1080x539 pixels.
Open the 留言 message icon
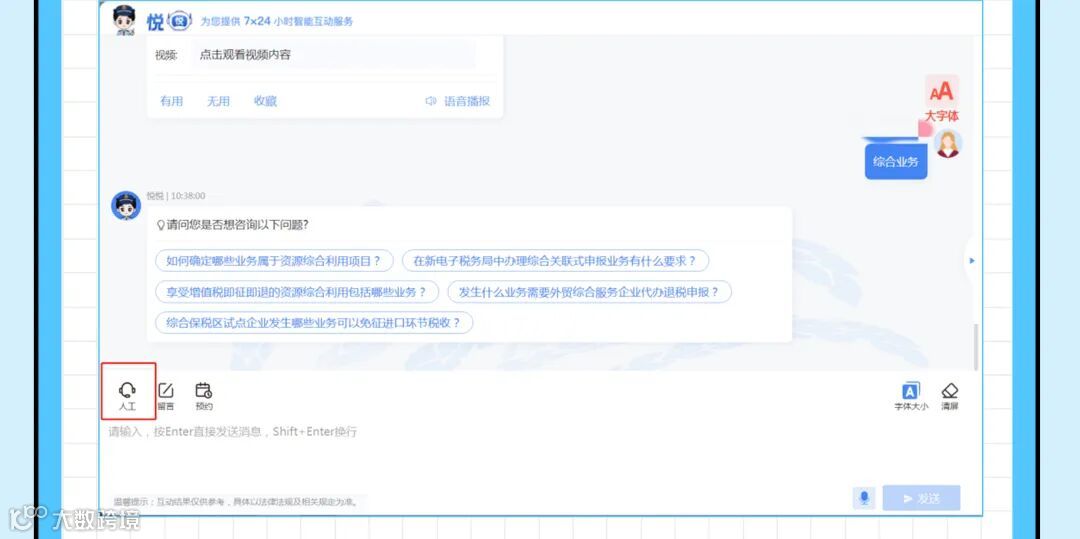[165, 397]
